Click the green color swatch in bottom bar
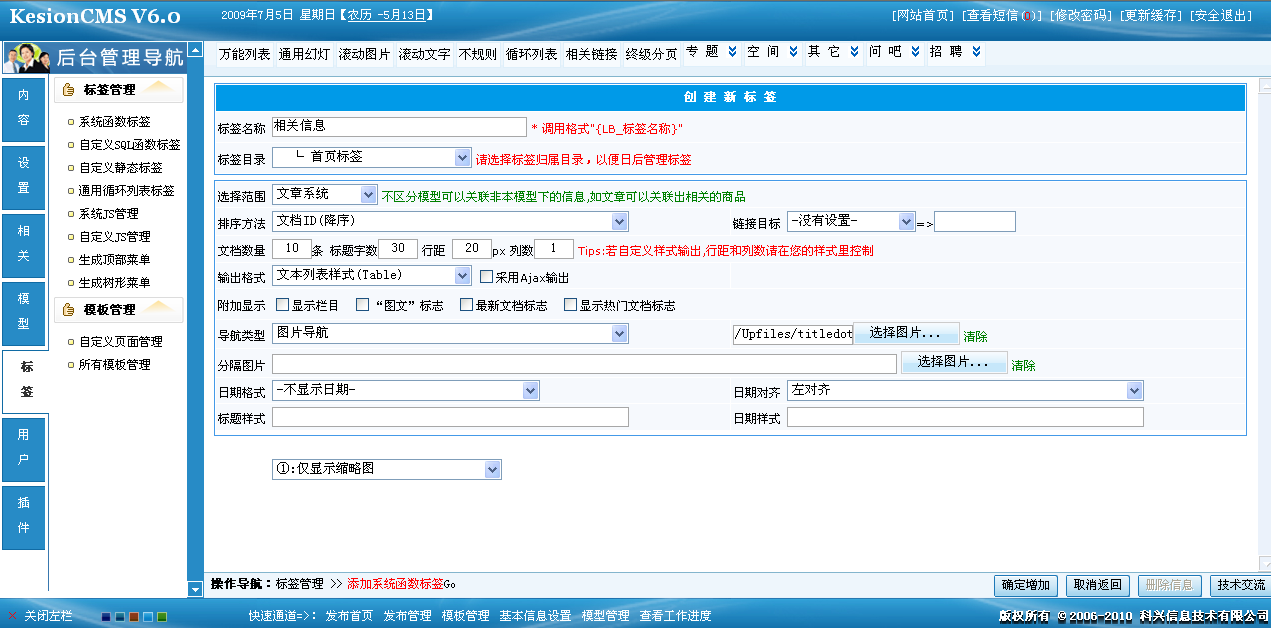This screenshot has width=1271, height=628. click(x=162, y=617)
